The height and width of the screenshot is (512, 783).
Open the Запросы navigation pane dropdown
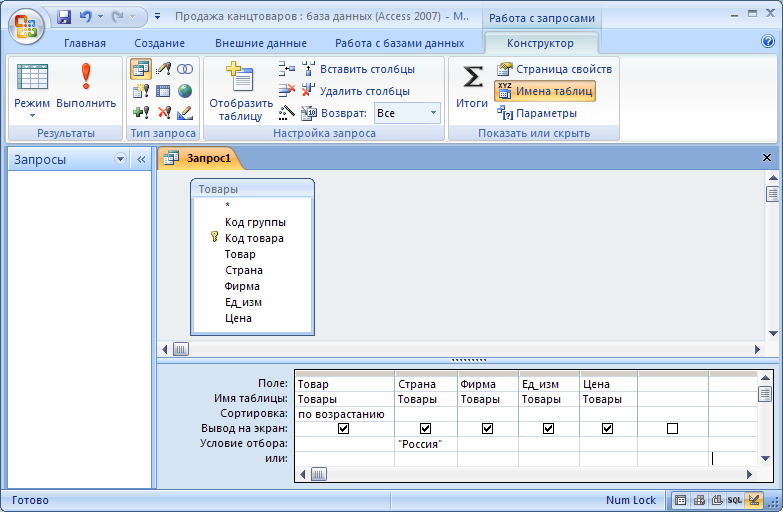[120, 159]
